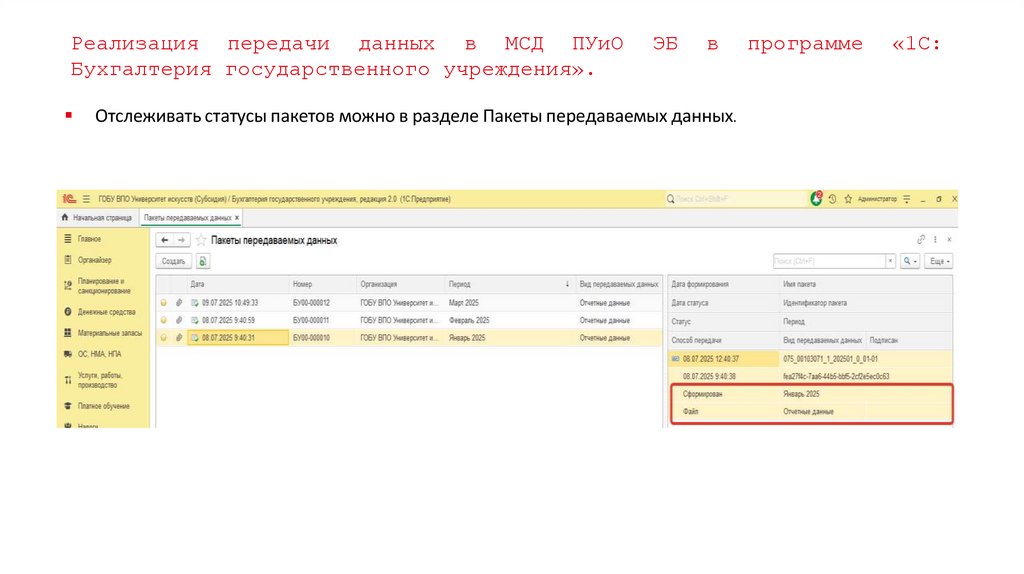The width and height of the screenshot is (1024, 574).
Task: Click Отчетные данные in row БУ00-000012
Action: 605,303
